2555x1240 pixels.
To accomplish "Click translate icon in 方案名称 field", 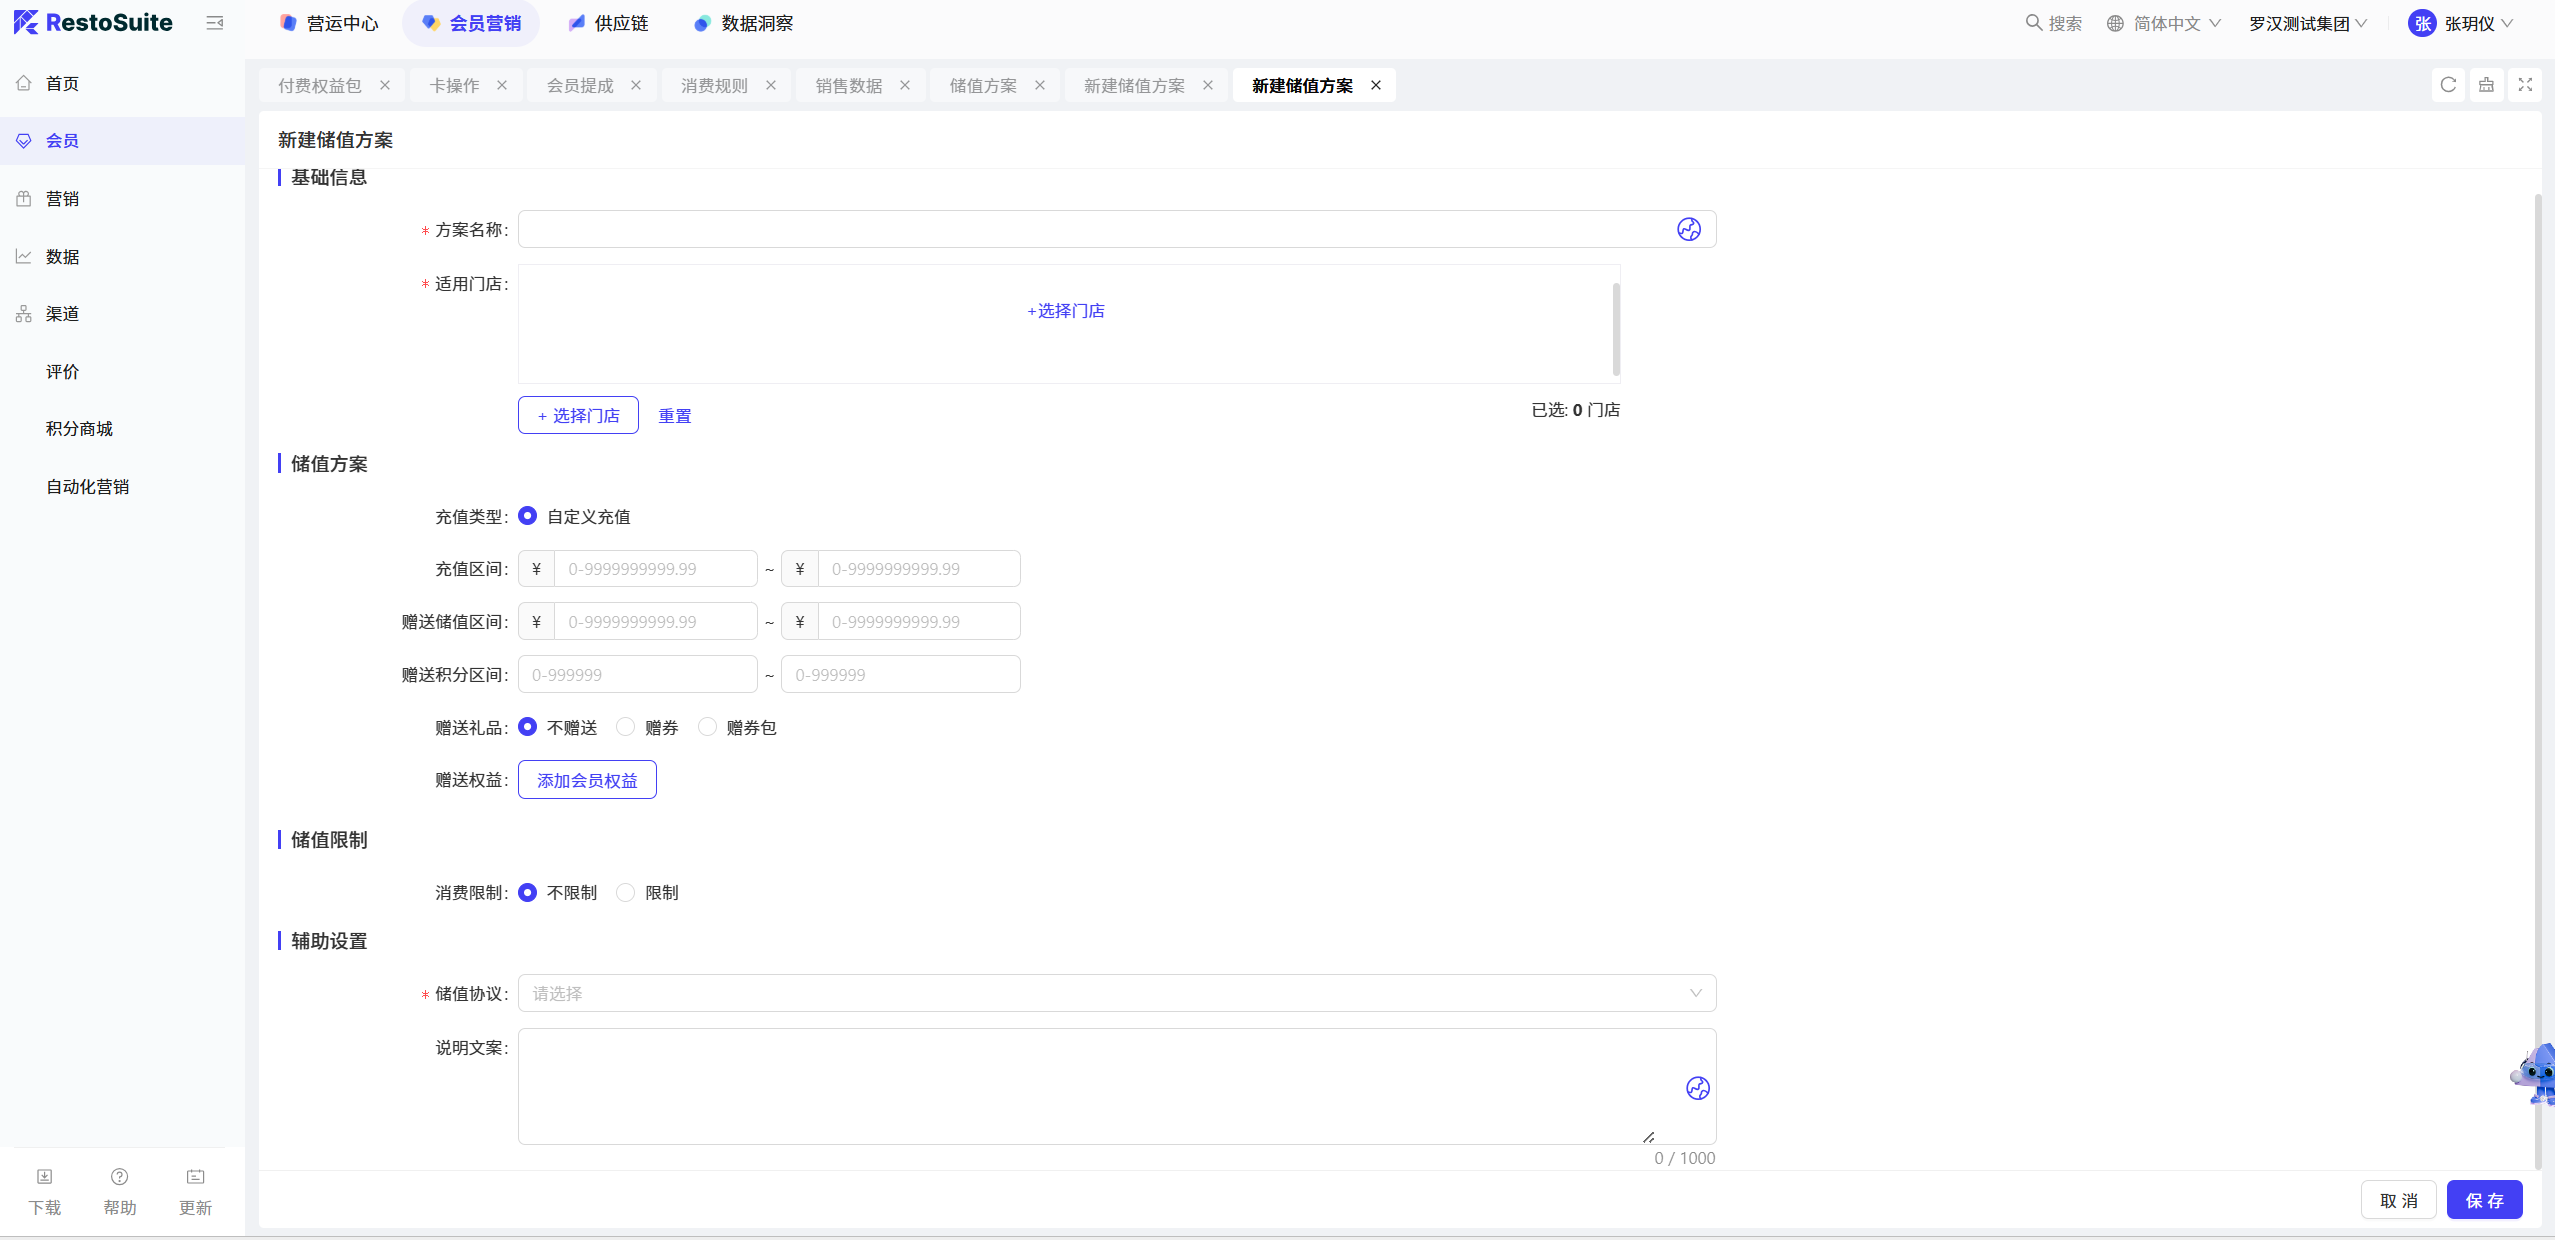I will click(1689, 229).
